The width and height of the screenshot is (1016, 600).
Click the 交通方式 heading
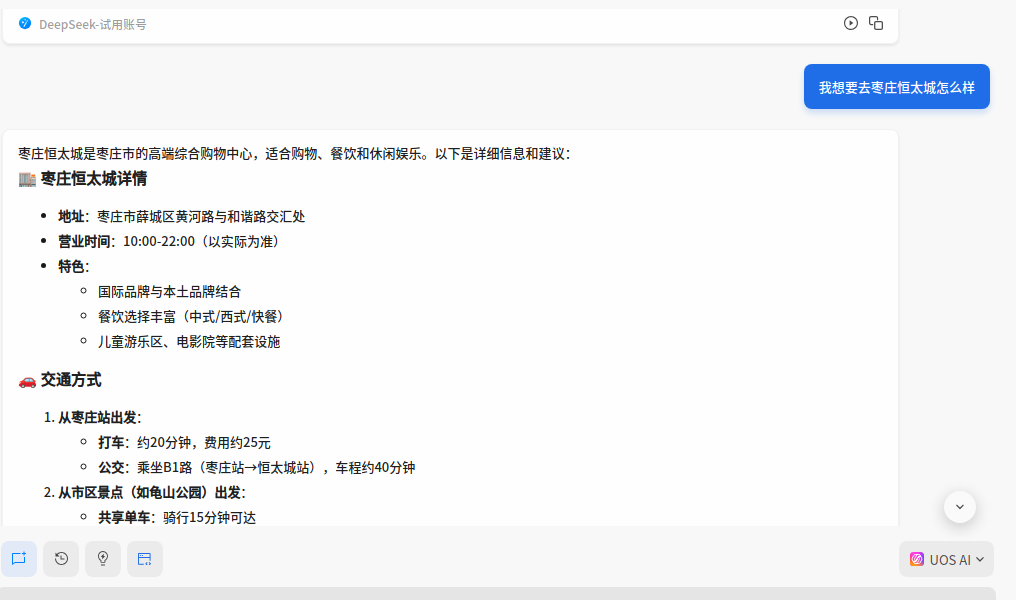(x=71, y=380)
